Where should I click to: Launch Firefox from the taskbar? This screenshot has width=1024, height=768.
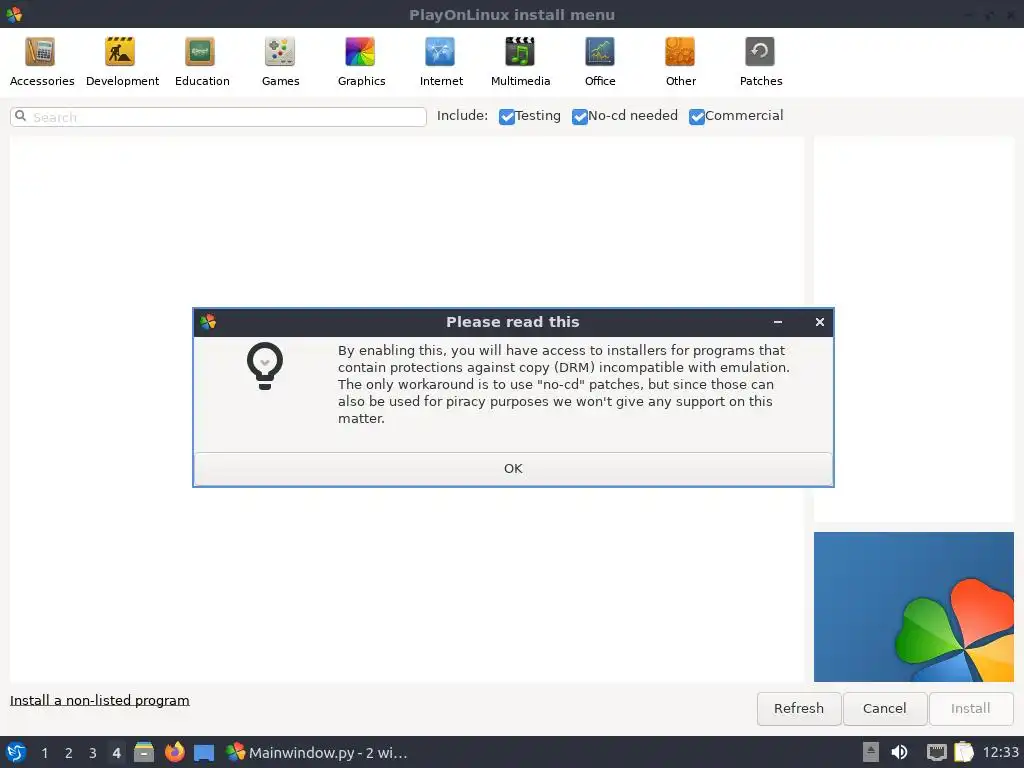pyautogui.click(x=174, y=752)
